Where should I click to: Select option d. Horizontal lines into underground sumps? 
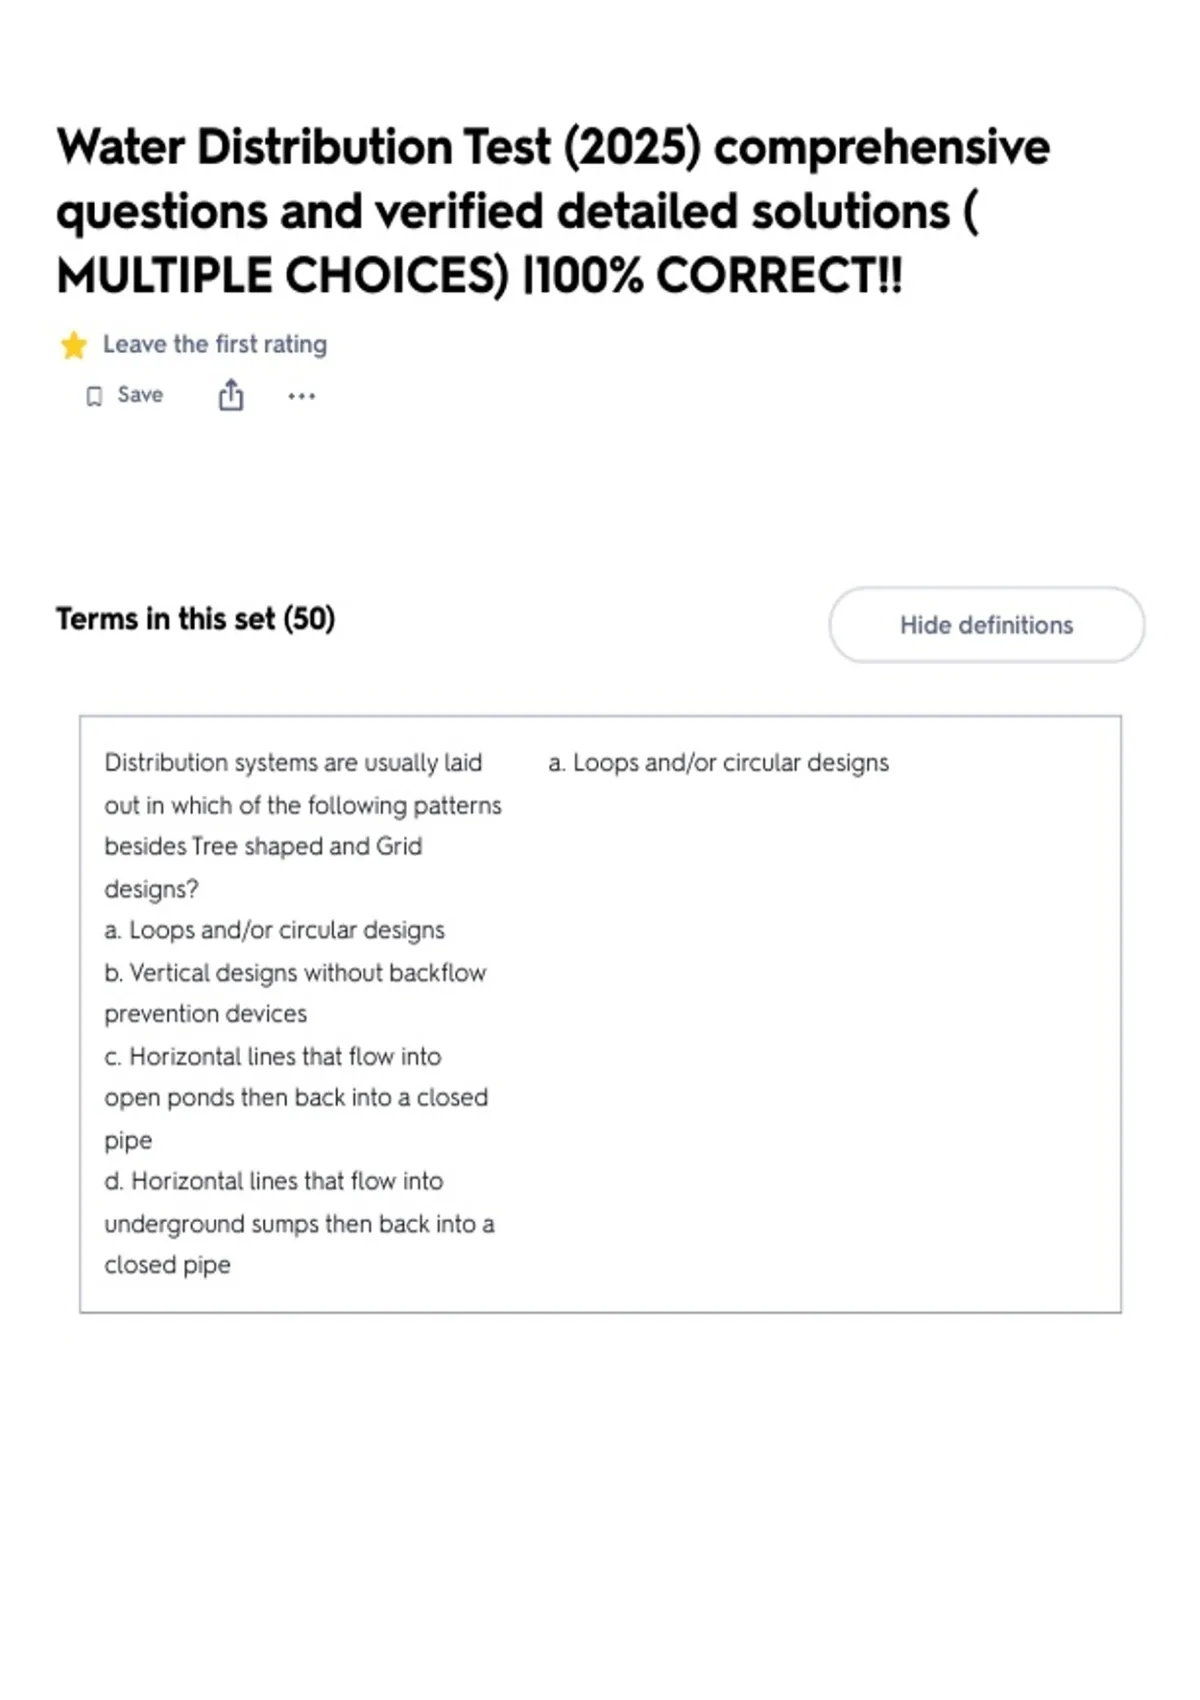(299, 1223)
